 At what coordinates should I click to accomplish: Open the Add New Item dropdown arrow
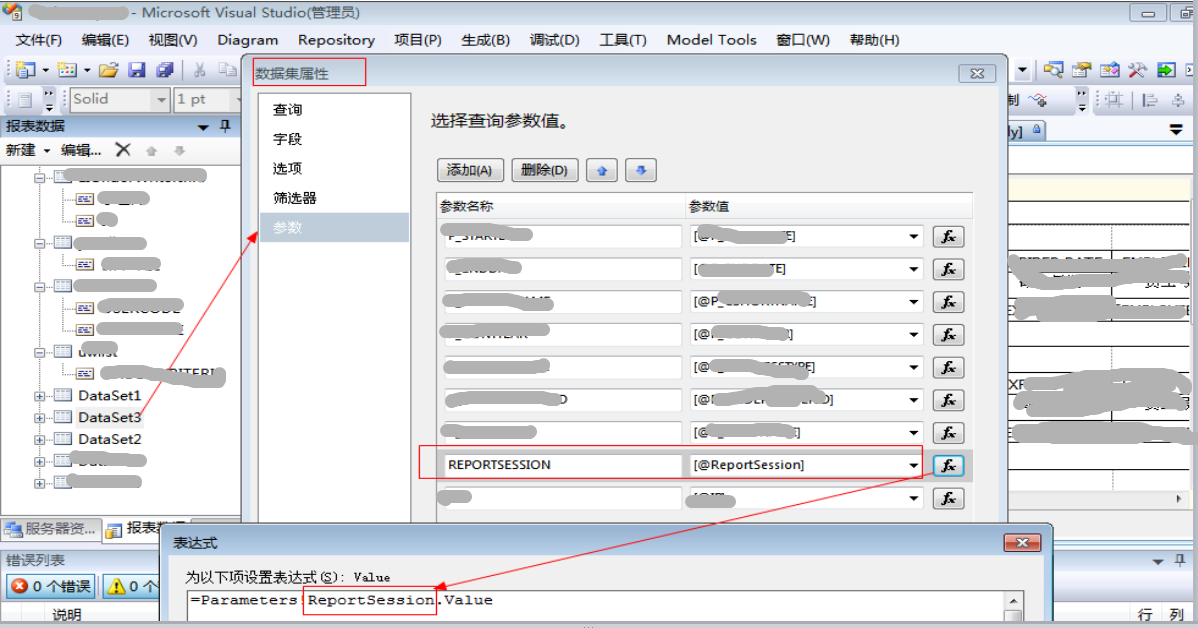(x=87, y=70)
